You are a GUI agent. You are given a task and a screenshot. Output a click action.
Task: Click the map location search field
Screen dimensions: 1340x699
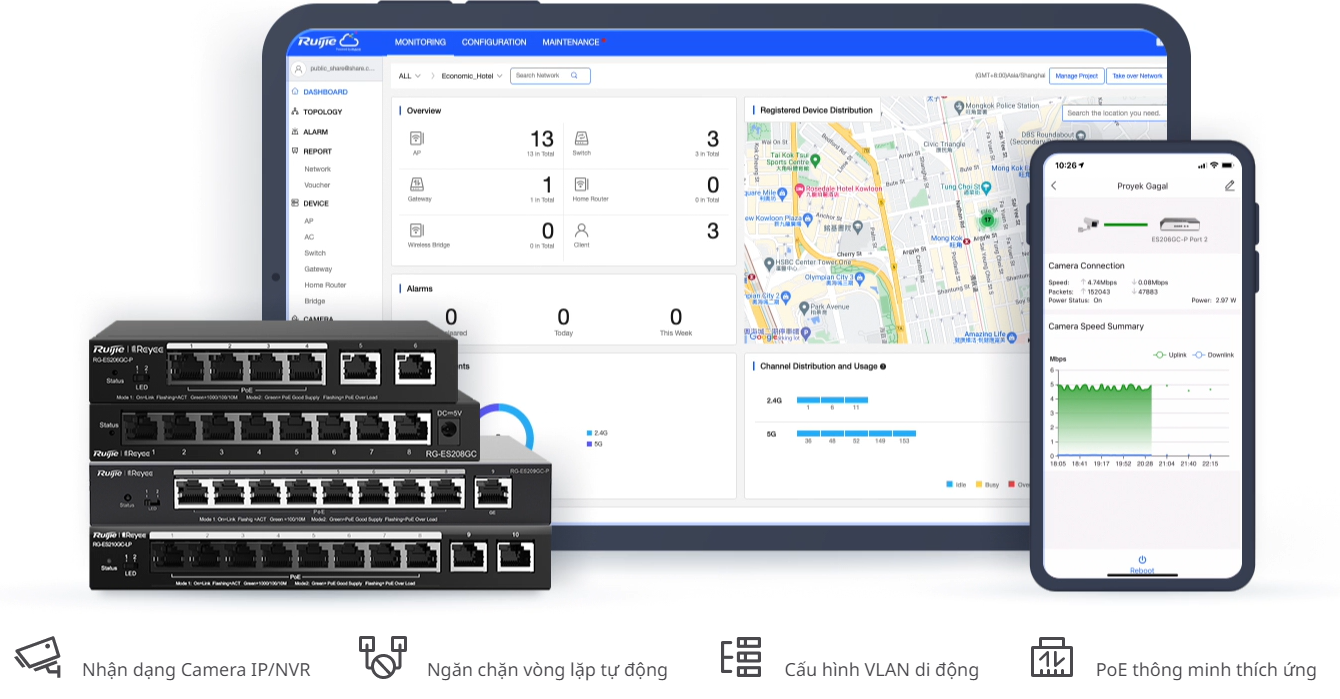(1113, 113)
